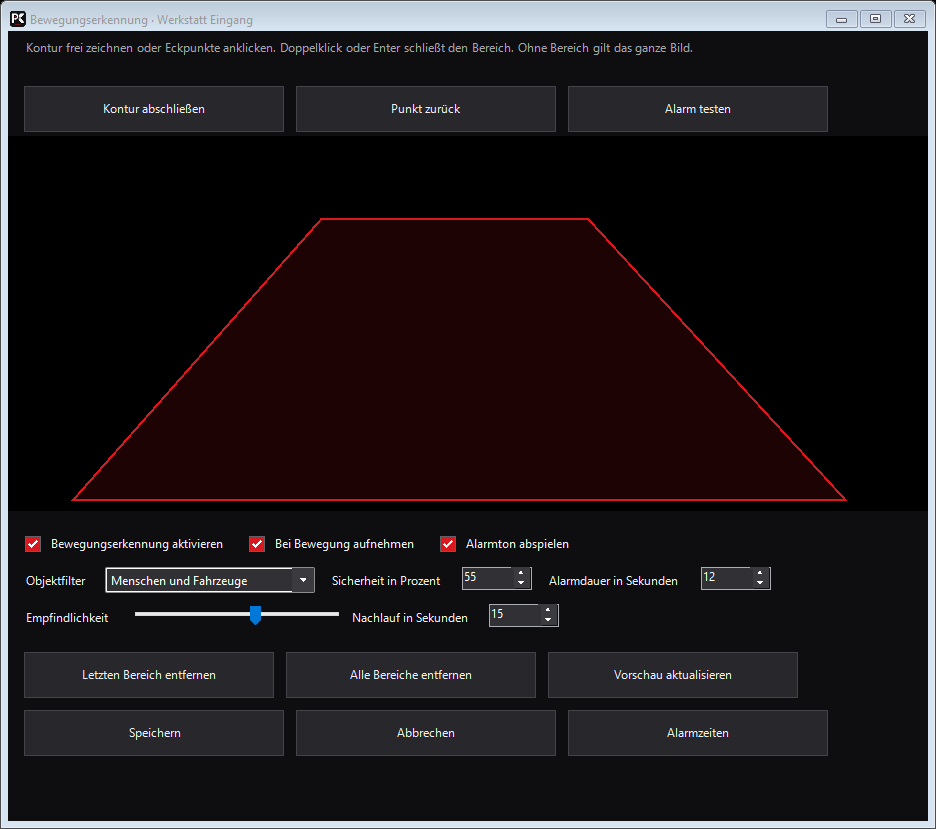Viewport: 936px width, 829px height.
Task: Focus the Sicherheit in Prozent field
Action: click(488, 578)
